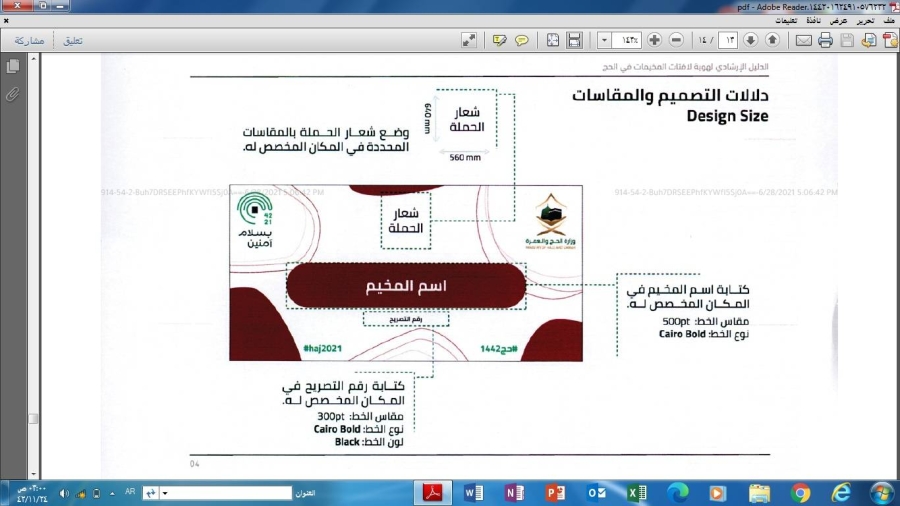The image size is (900, 506).
Task: Open the مشاركة (Share) pane
Action: pos(30,40)
